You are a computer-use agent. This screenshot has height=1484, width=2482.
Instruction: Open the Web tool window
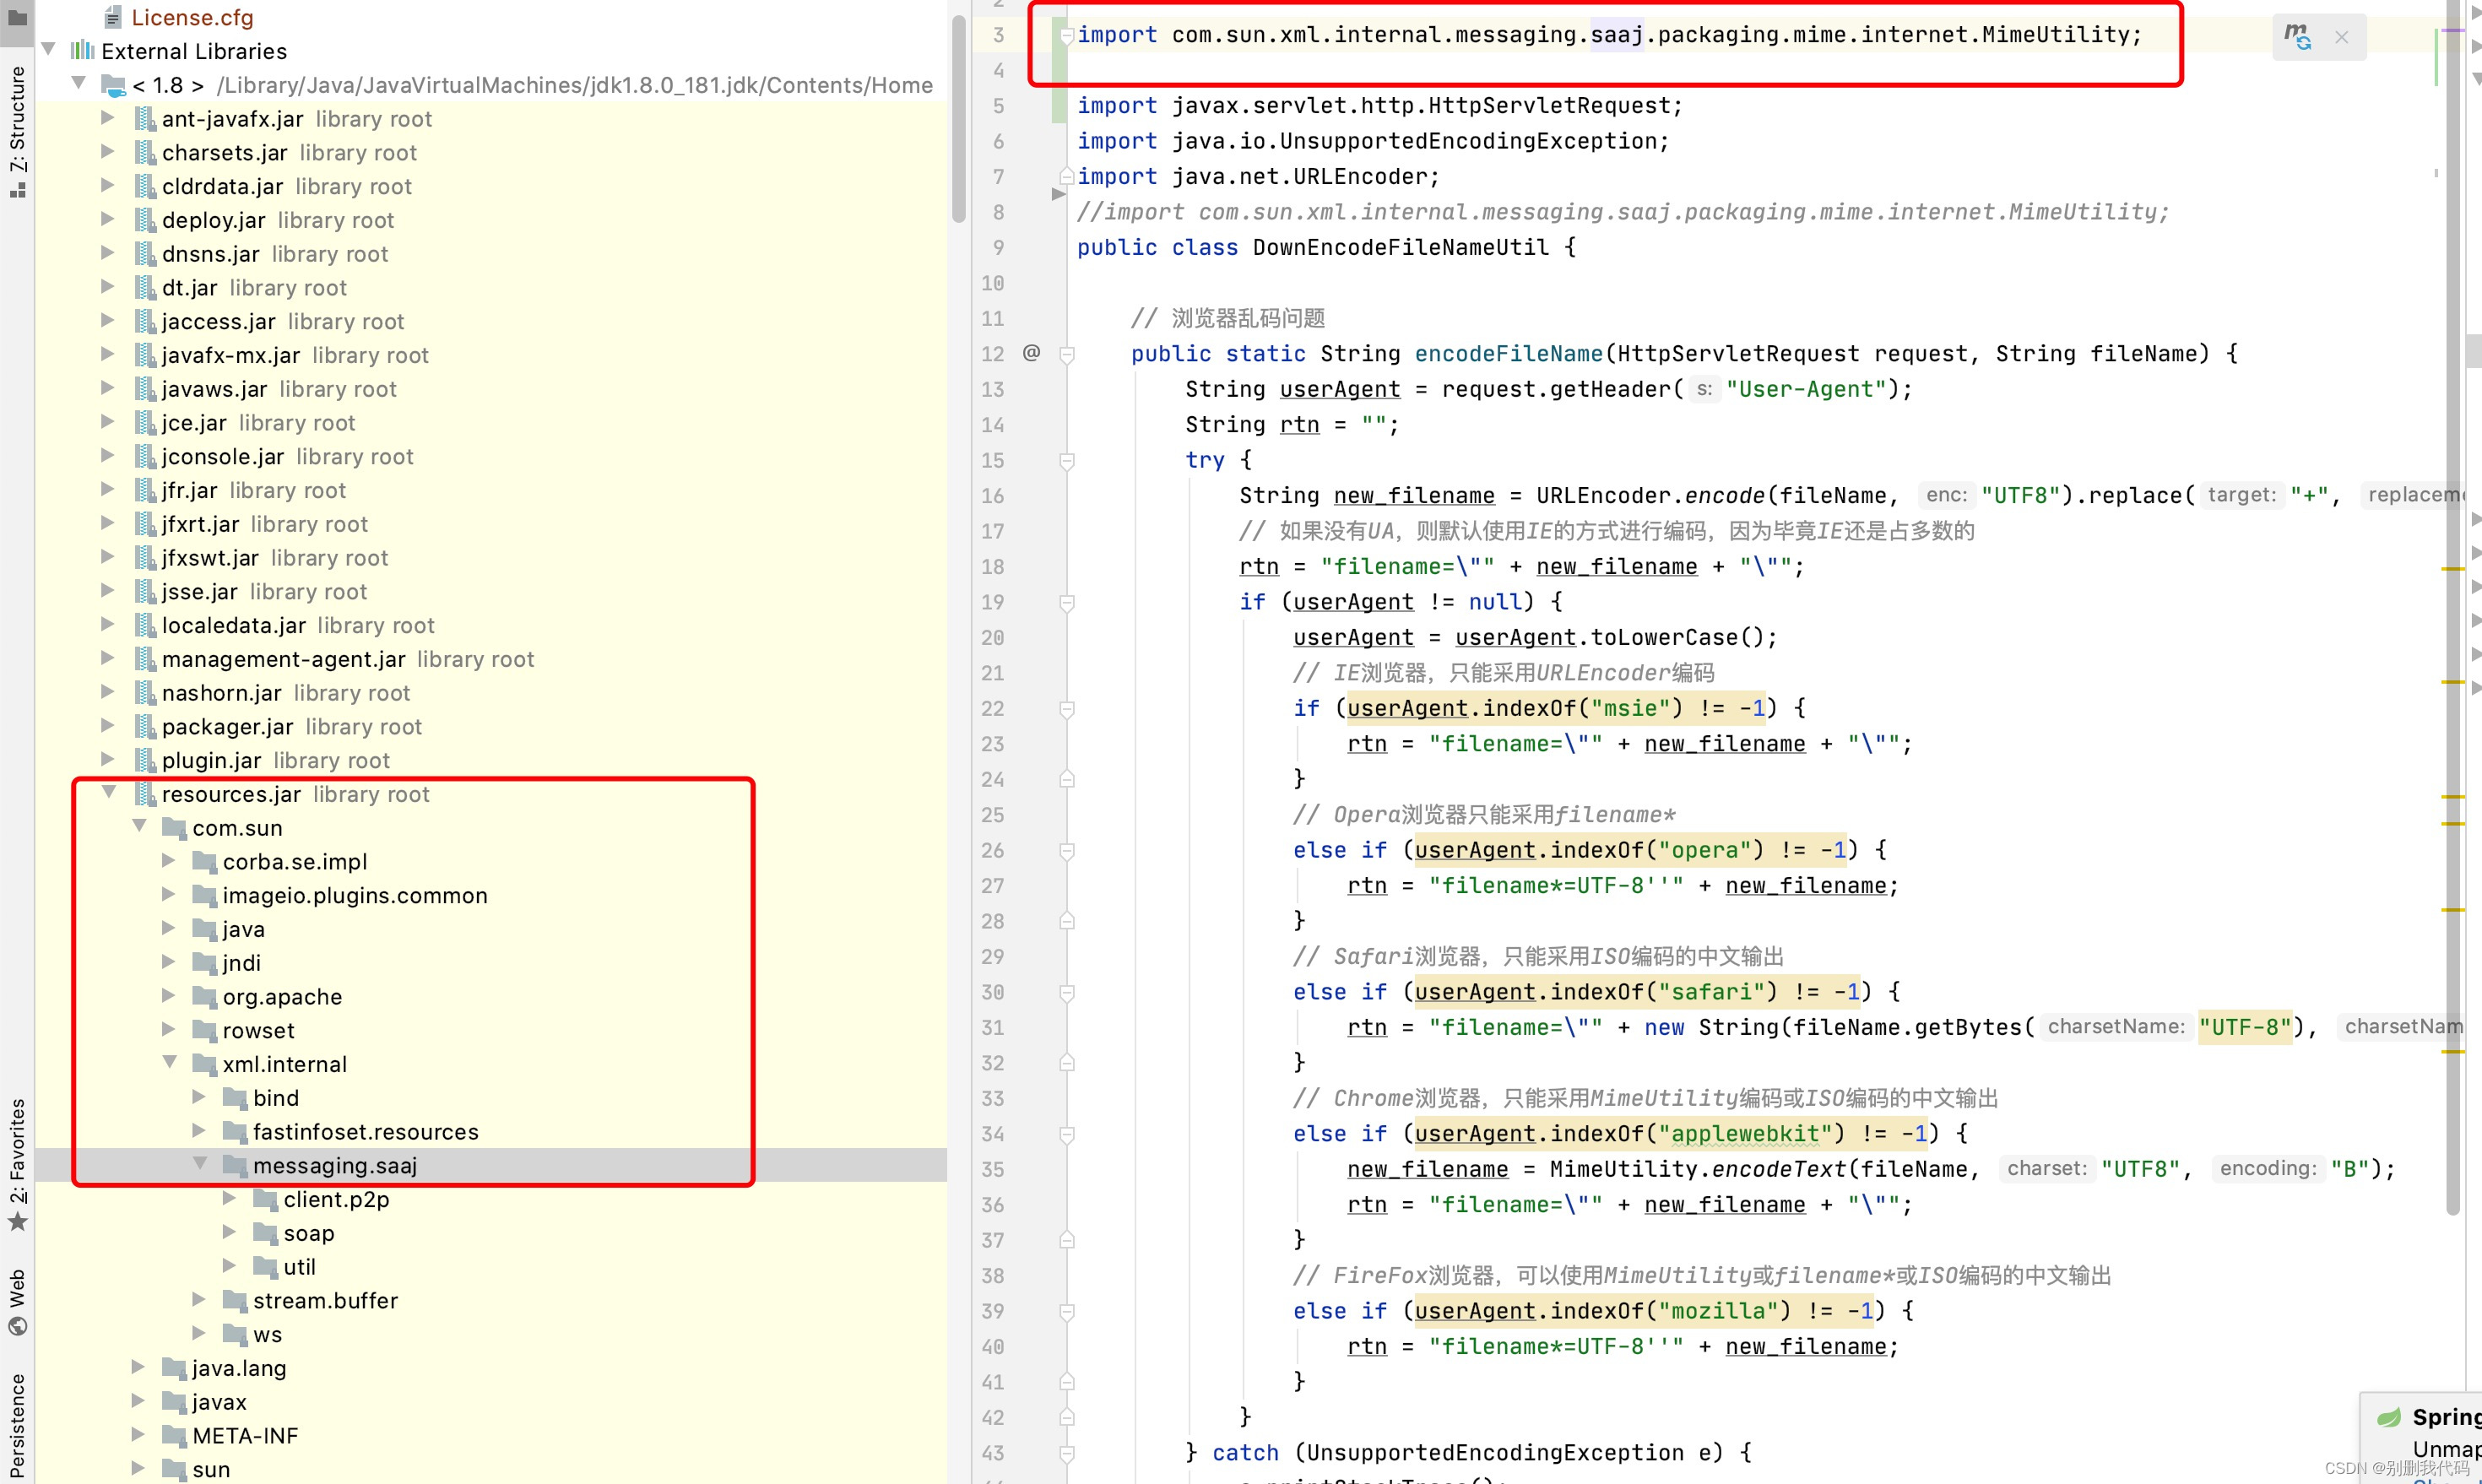pos(17,1301)
